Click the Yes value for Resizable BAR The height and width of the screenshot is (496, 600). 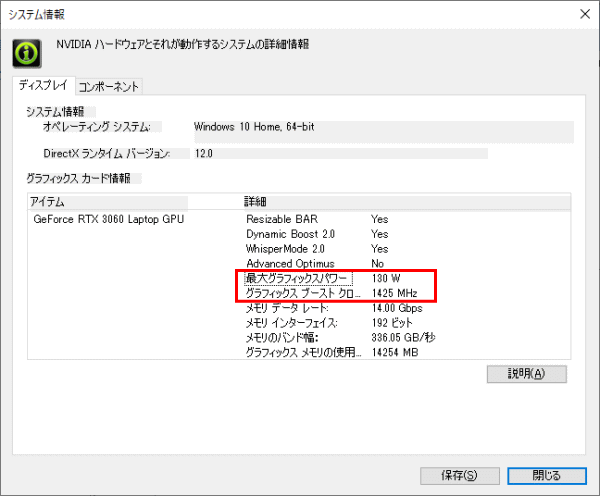(380, 219)
